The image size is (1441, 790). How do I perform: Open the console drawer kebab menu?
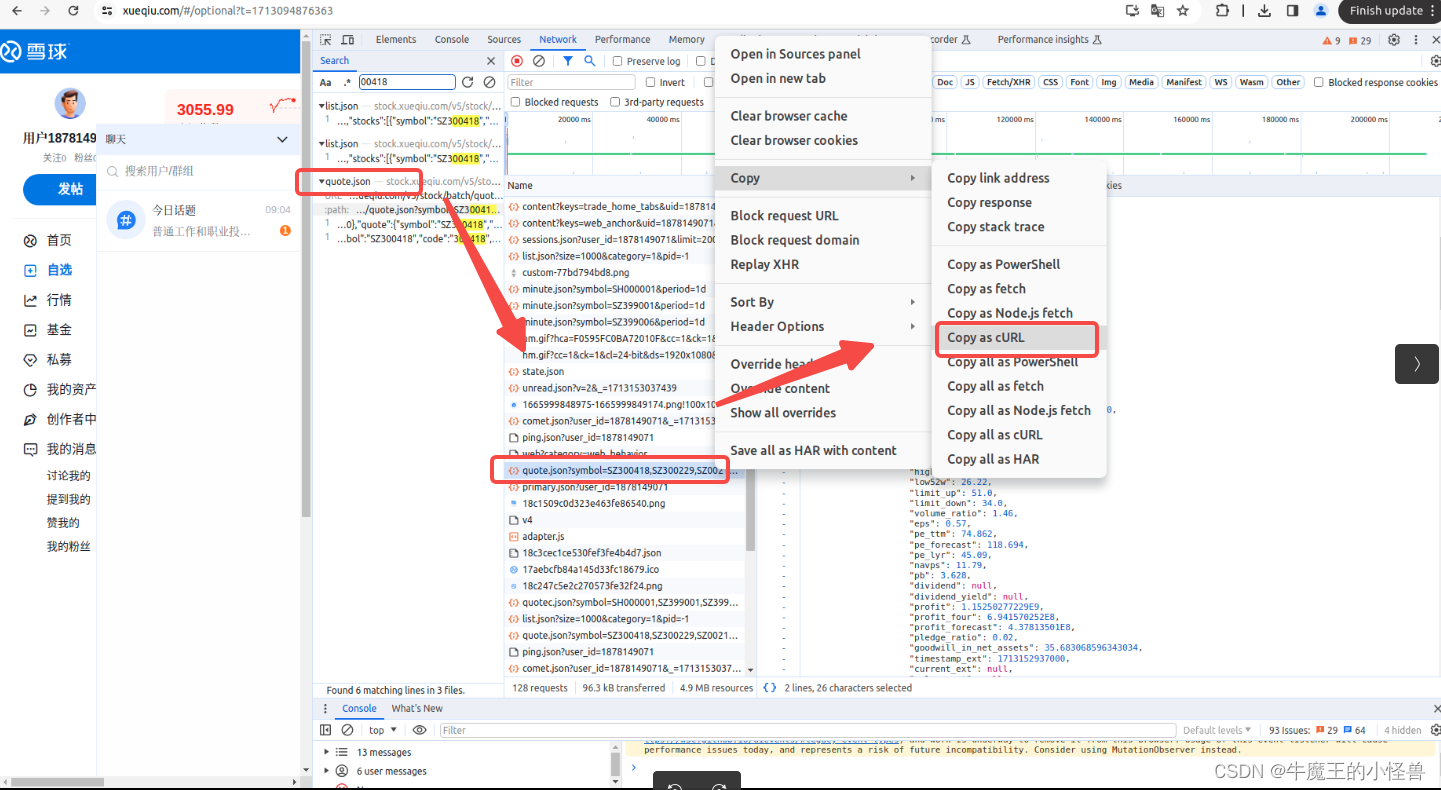click(x=325, y=708)
